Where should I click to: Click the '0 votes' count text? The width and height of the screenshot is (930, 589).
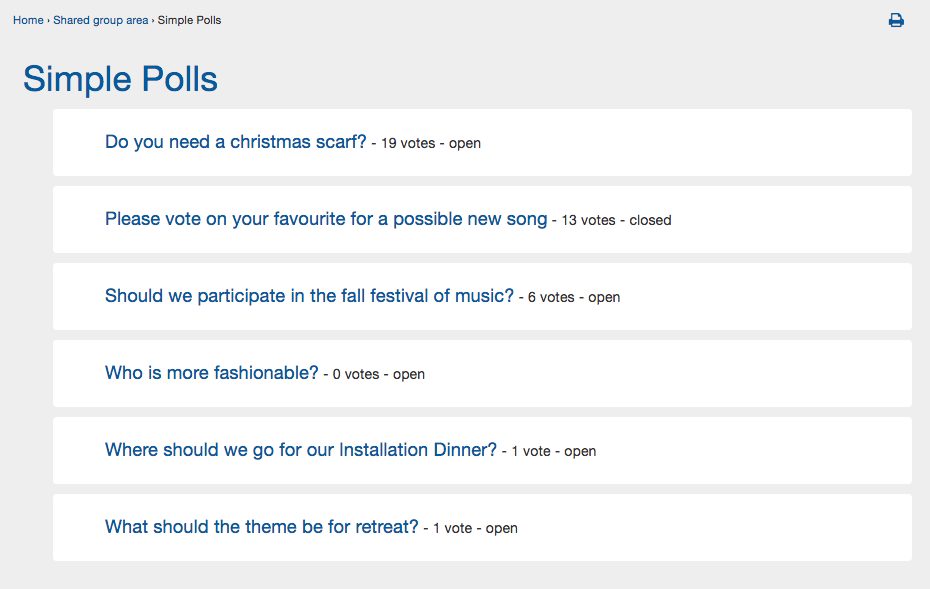tap(356, 374)
